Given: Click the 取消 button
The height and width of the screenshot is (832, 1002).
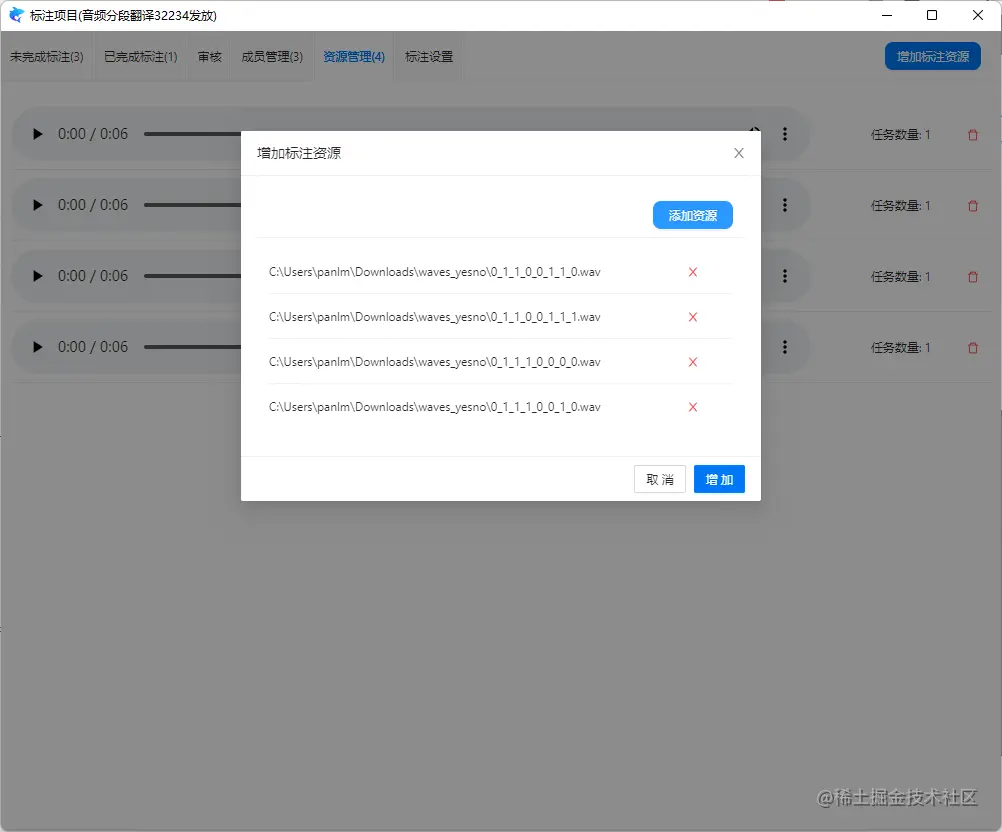Looking at the screenshot, I should (659, 479).
